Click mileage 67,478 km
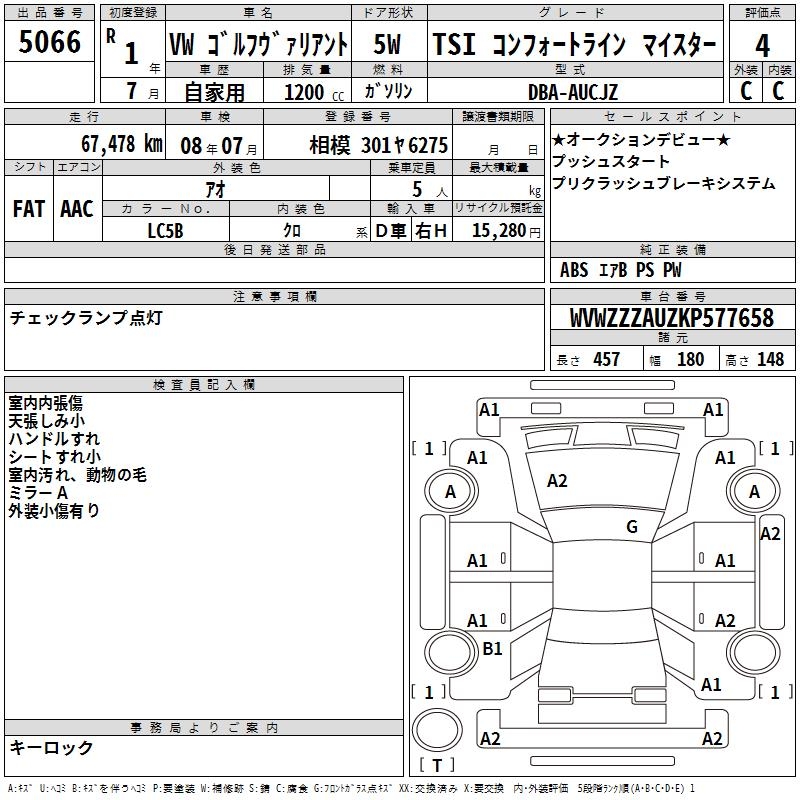The width and height of the screenshot is (800, 800). (x=122, y=144)
